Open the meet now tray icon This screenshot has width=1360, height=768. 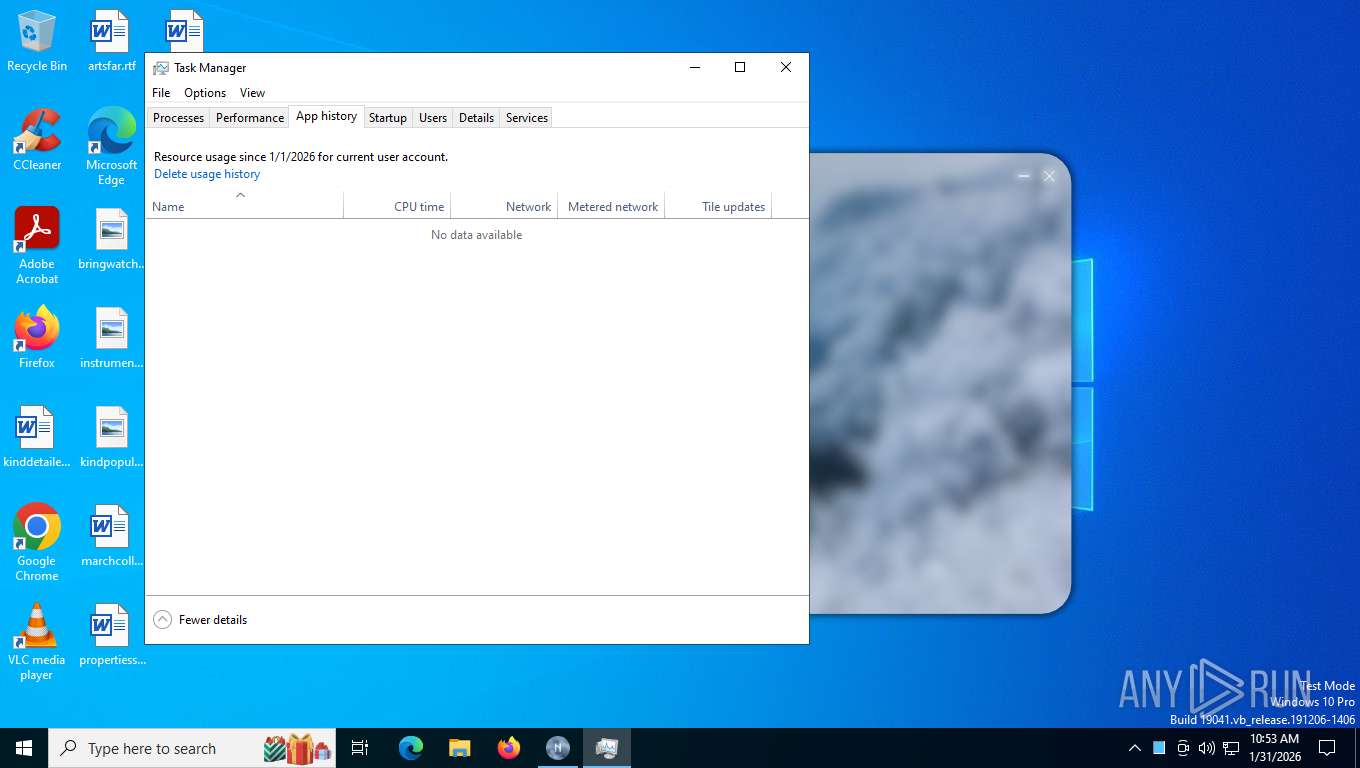(1183, 748)
